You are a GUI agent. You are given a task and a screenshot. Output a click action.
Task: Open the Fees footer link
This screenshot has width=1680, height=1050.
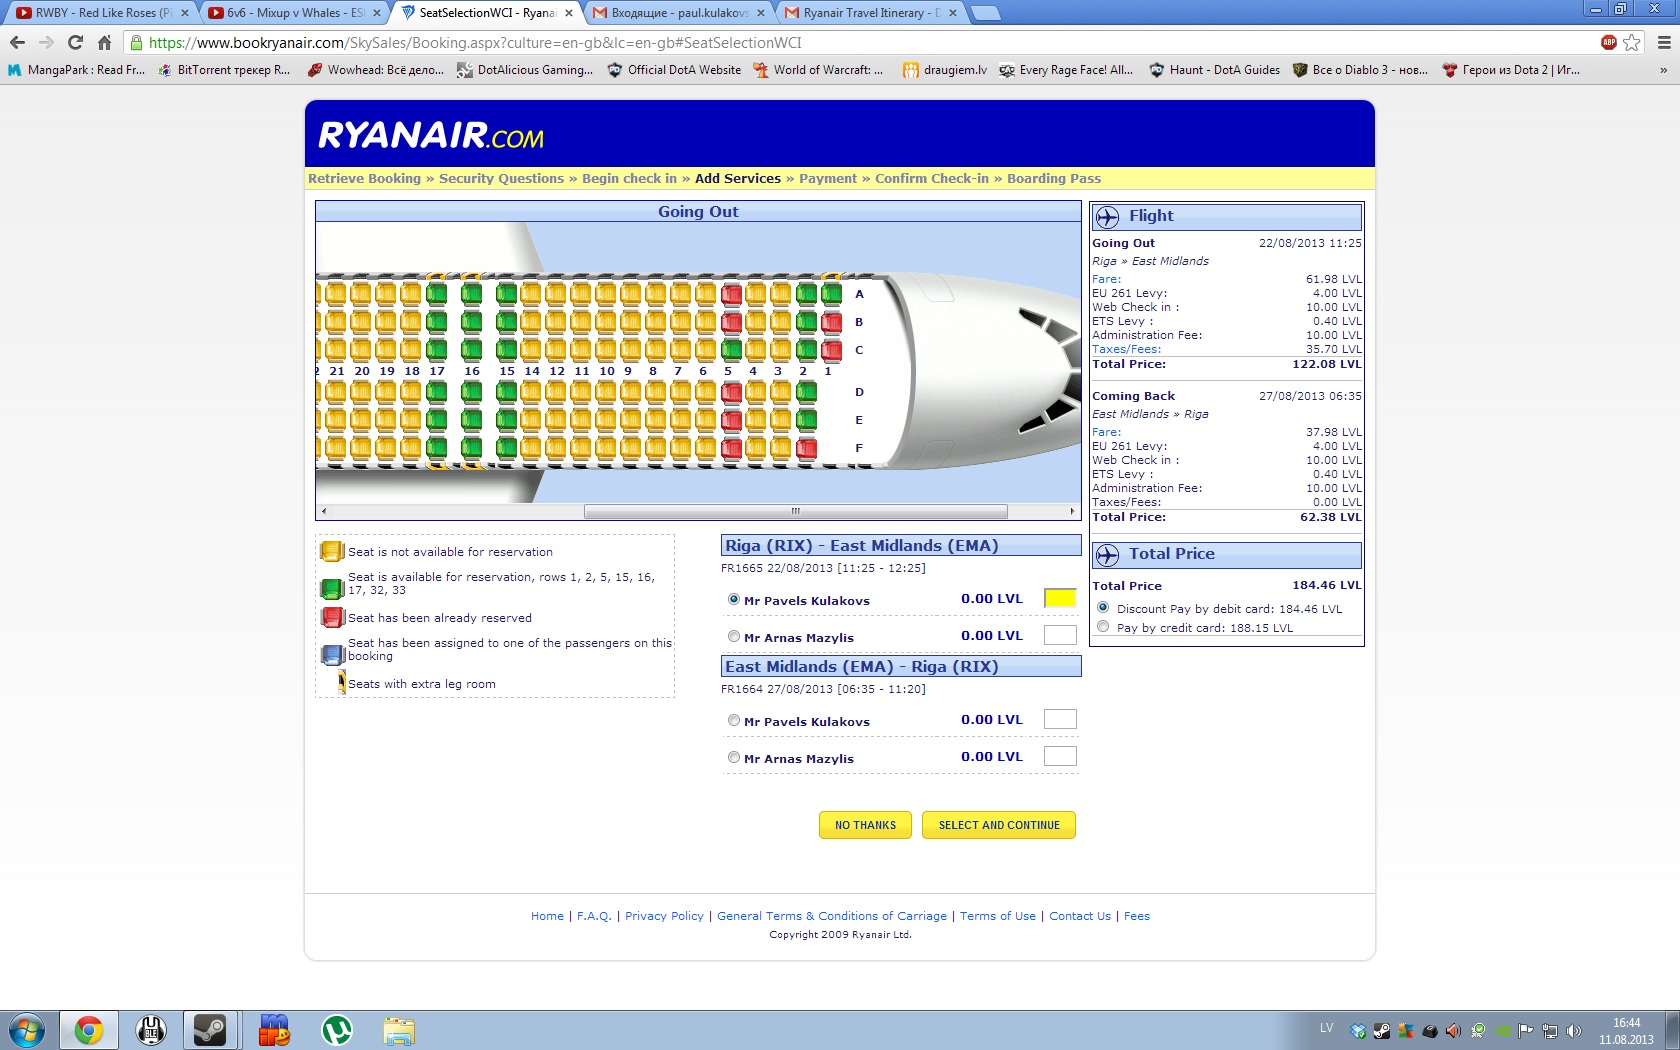click(1137, 916)
